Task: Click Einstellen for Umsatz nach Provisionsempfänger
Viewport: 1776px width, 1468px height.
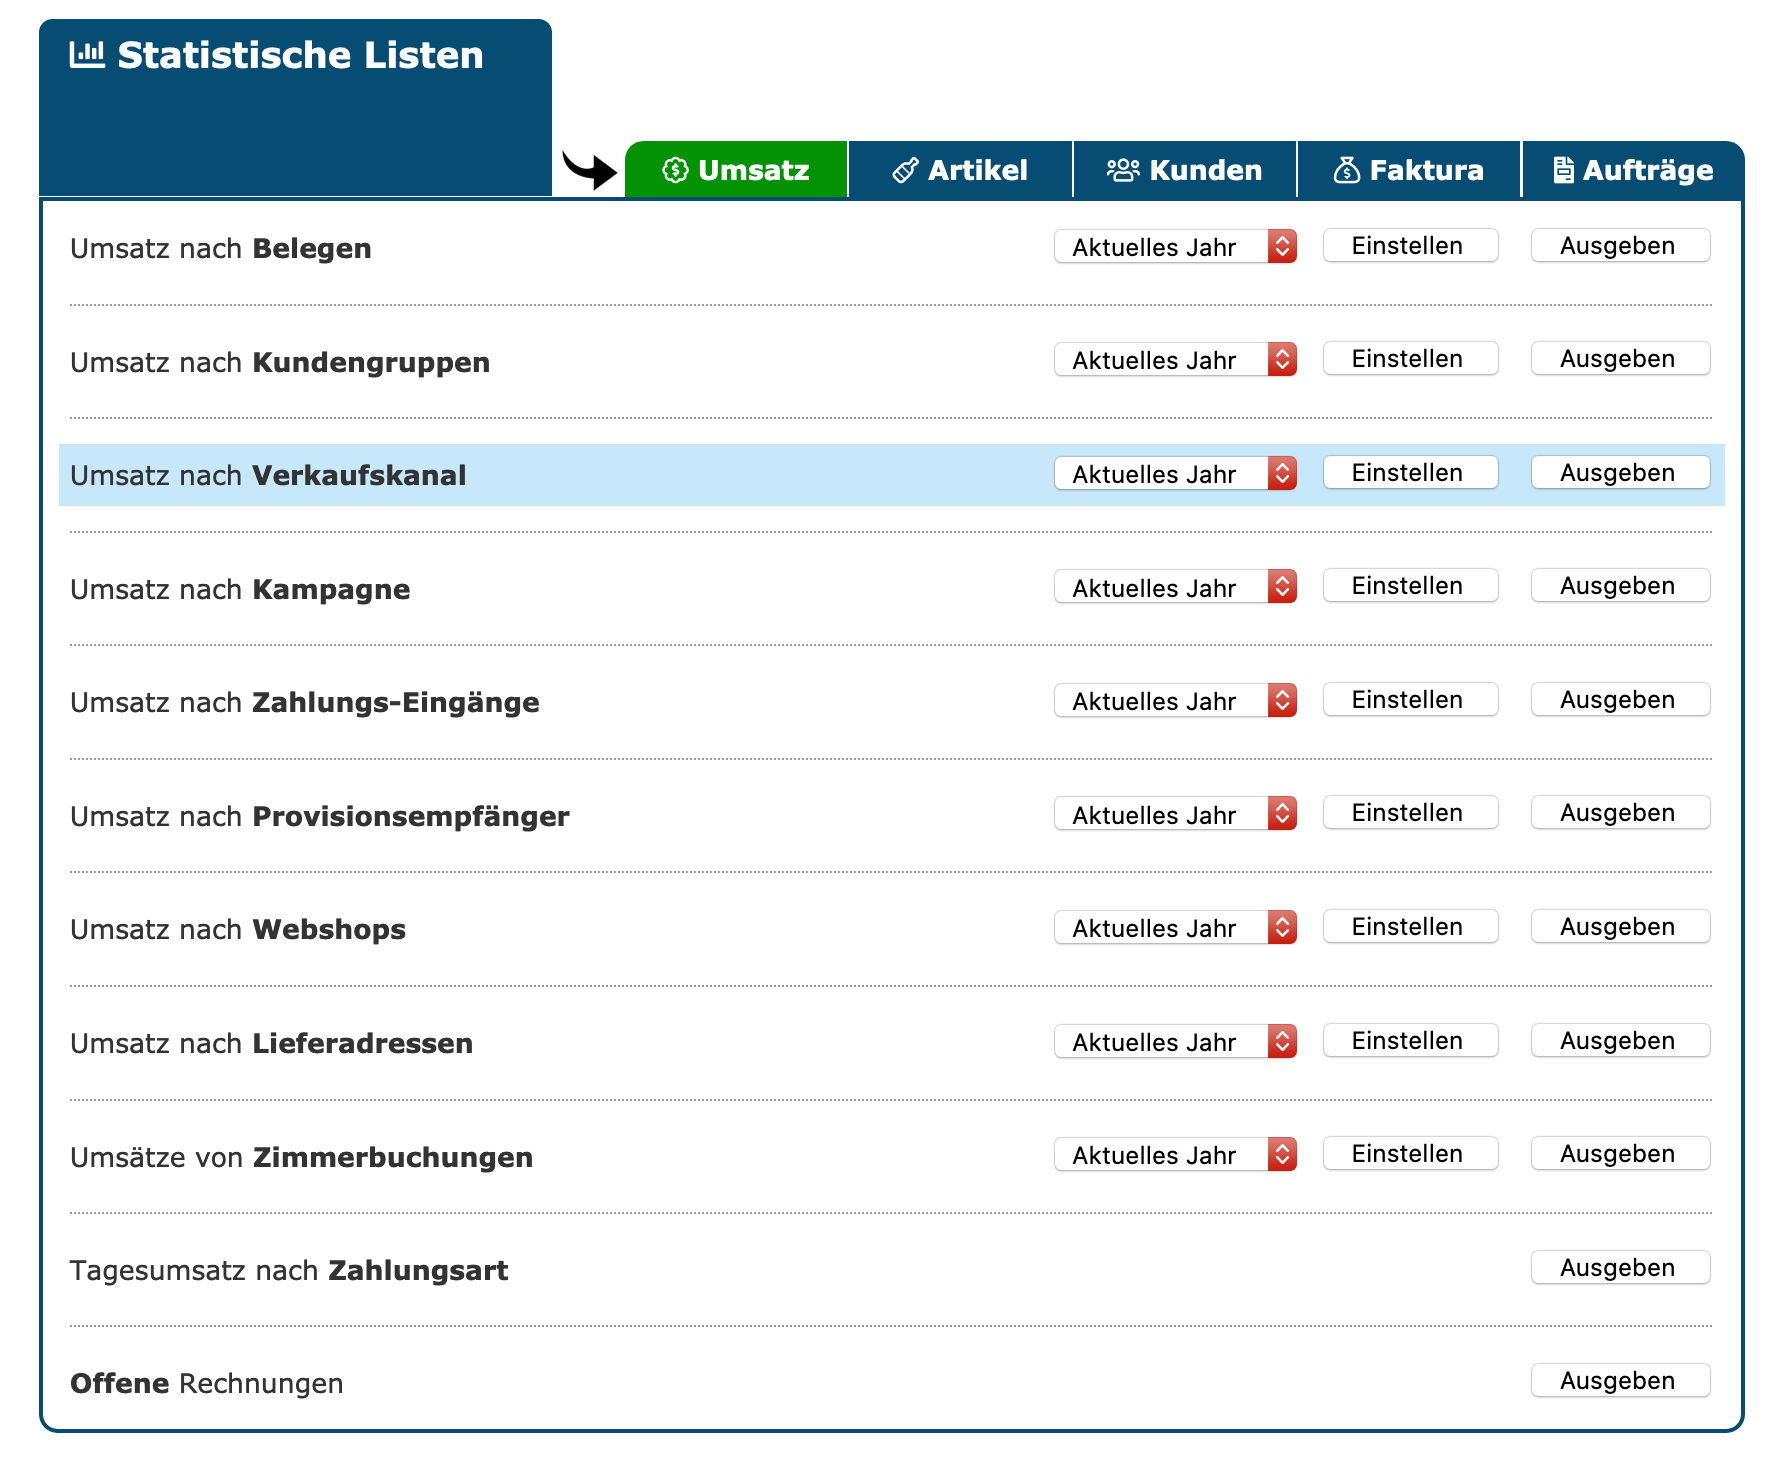Action: click(x=1409, y=813)
